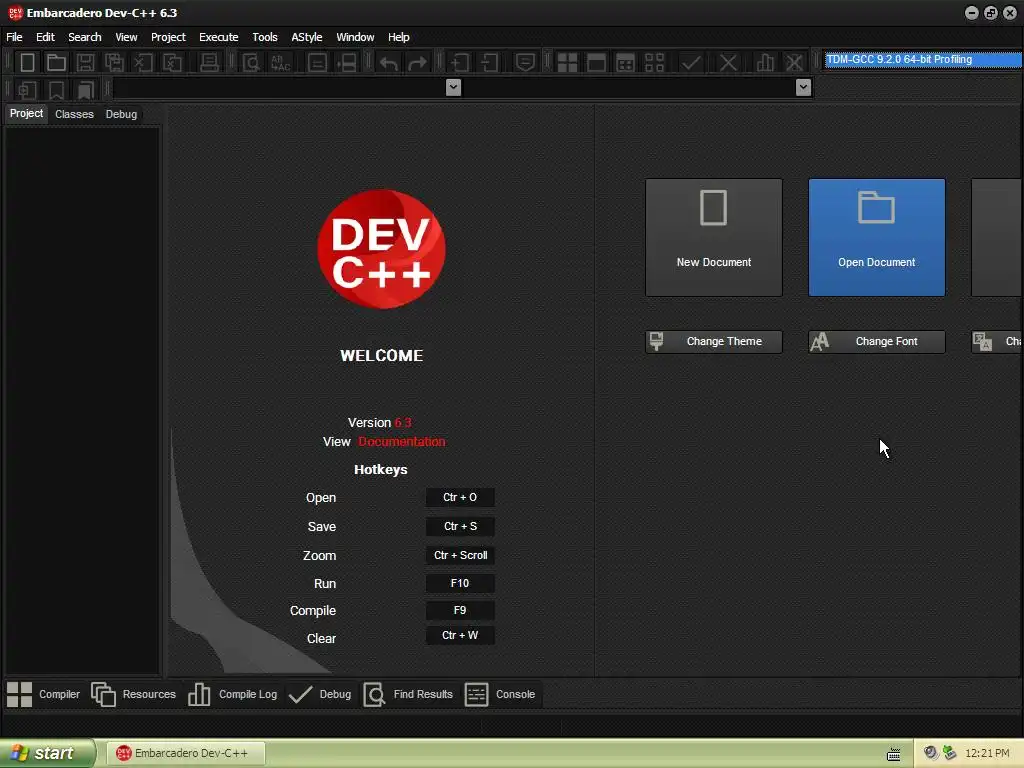The width and height of the screenshot is (1024, 768).
Task: Switch to the Project sidebar tab
Action: [26, 114]
